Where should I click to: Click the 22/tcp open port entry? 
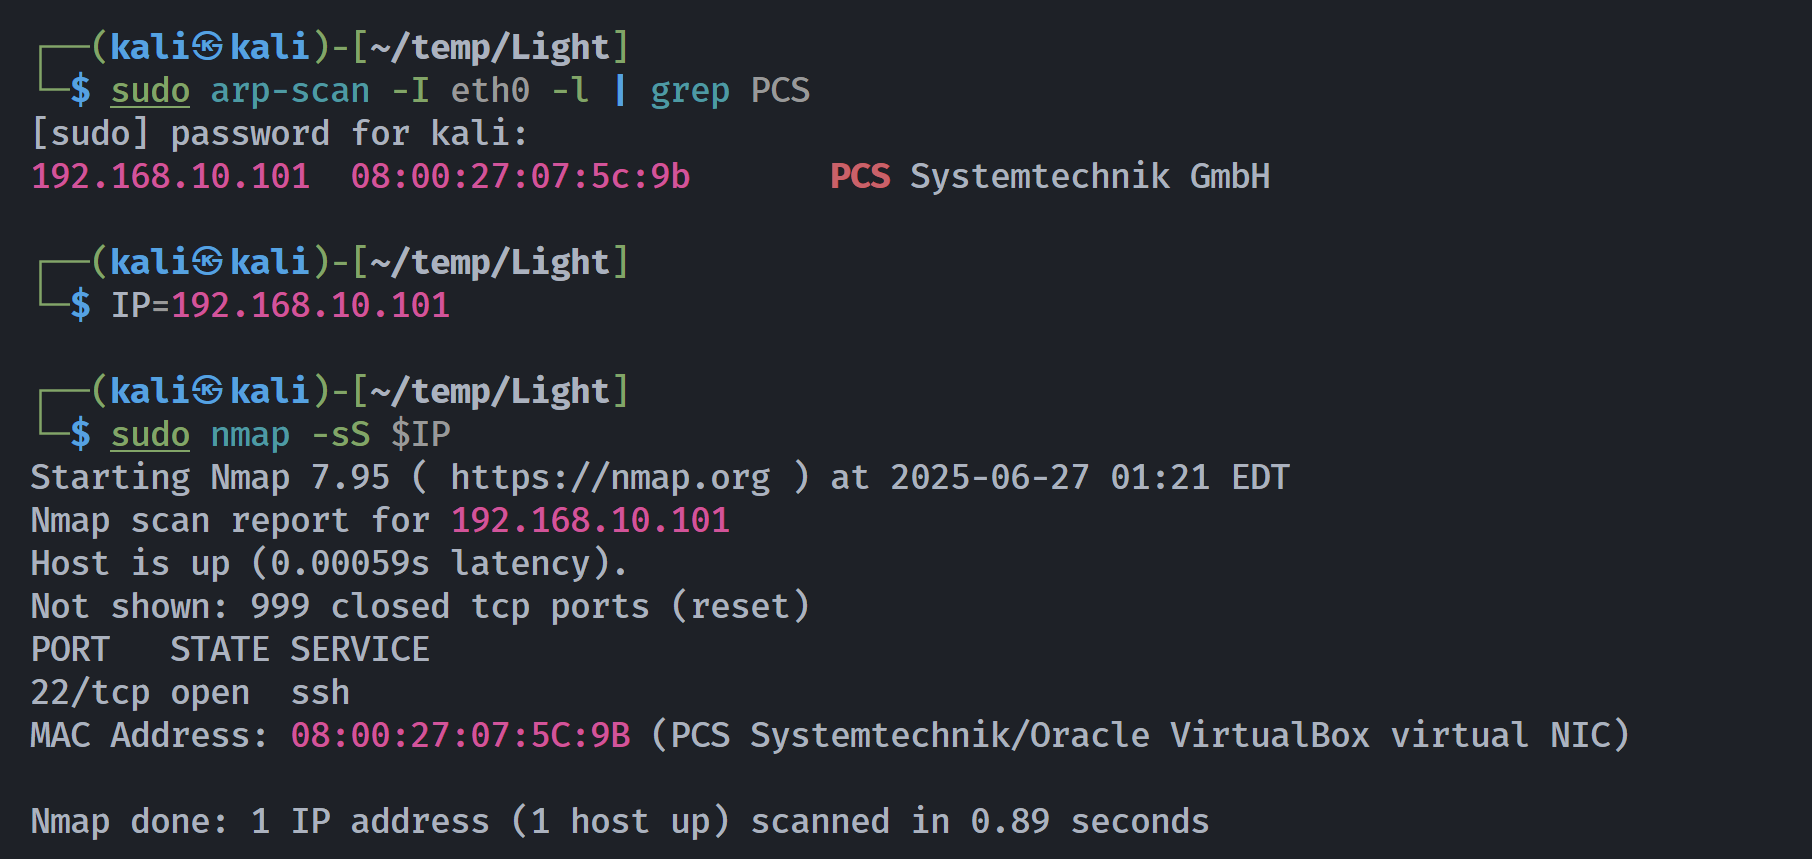[x=140, y=692]
